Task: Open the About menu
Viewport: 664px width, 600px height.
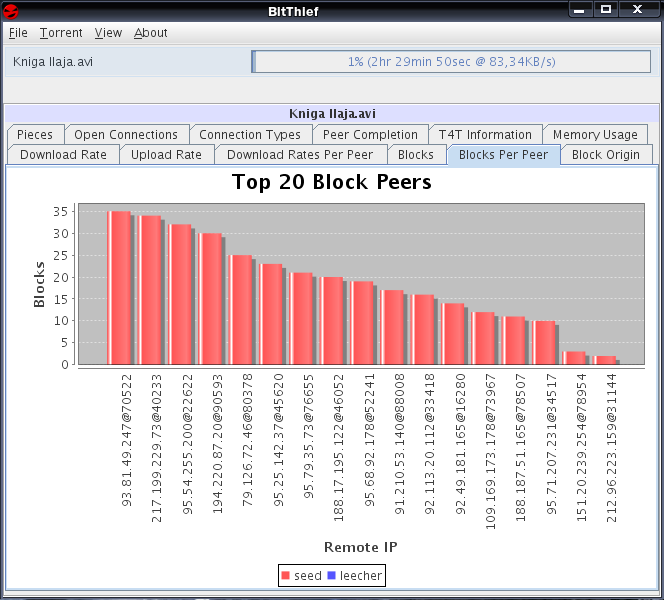Action: (x=150, y=33)
